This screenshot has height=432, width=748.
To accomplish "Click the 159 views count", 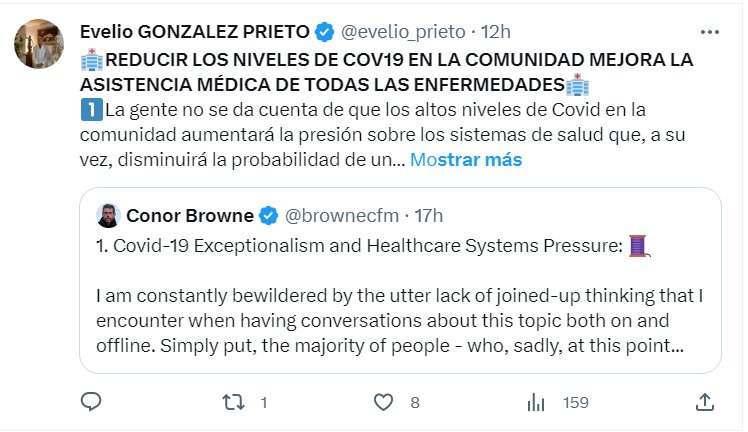I will pyautogui.click(x=575, y=402).
